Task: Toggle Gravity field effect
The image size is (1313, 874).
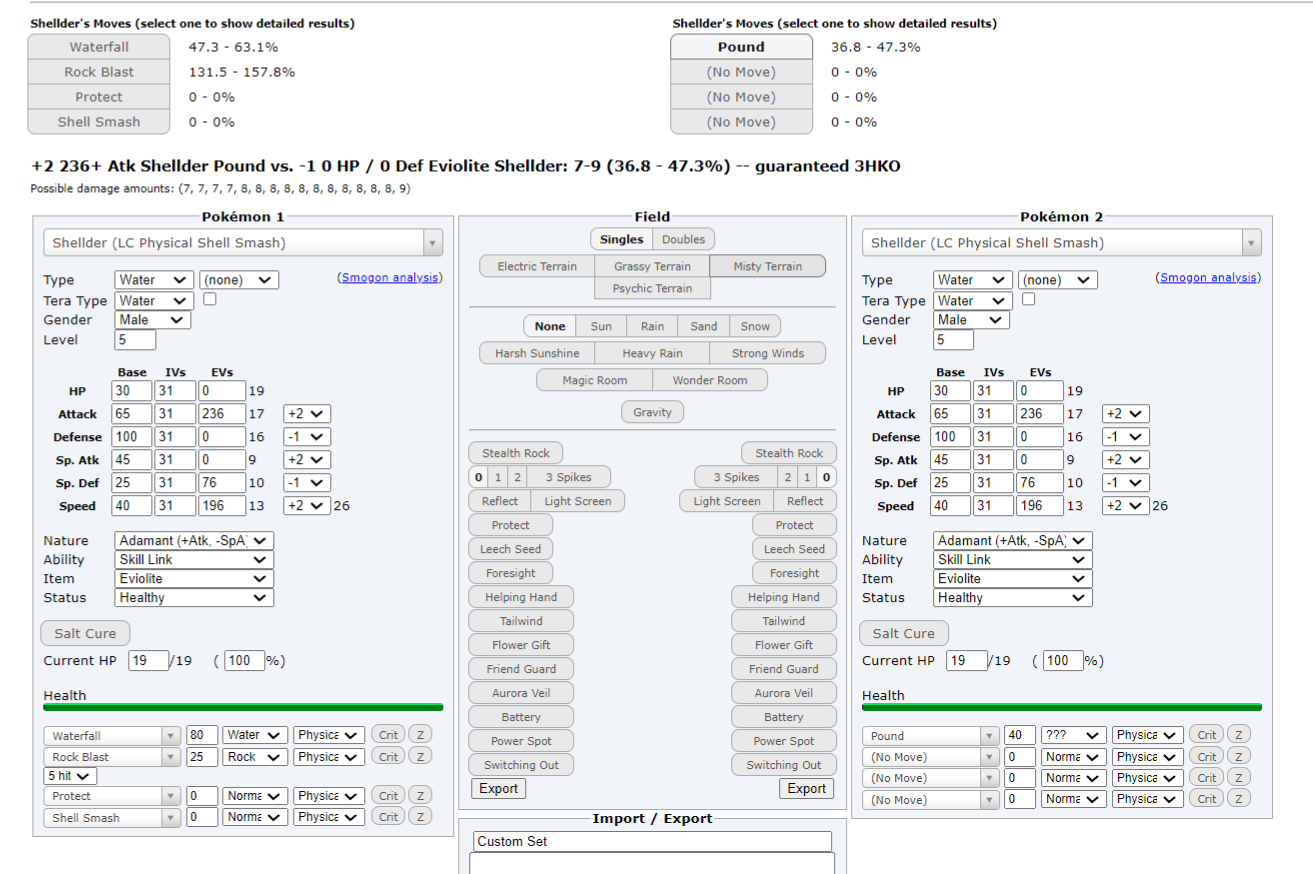Action: (x=652, y=412)
